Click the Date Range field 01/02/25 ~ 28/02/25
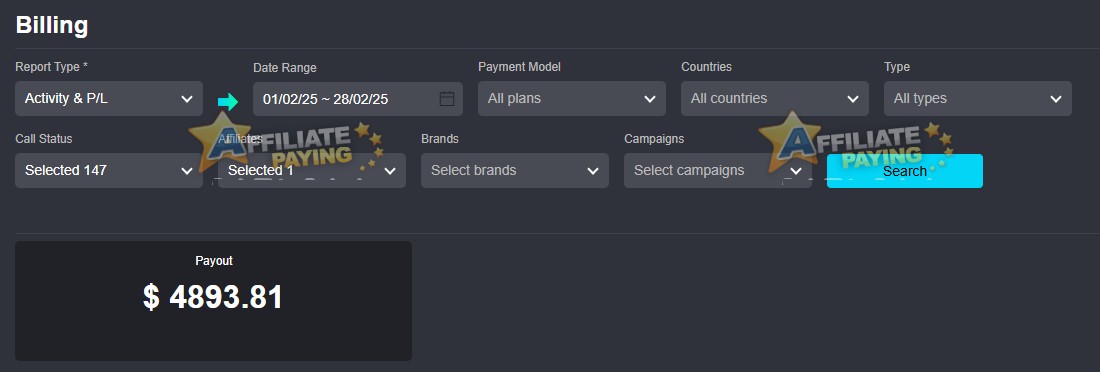Image resolution: width=1100 pixels, height=372 pixels. pos(358,99)
